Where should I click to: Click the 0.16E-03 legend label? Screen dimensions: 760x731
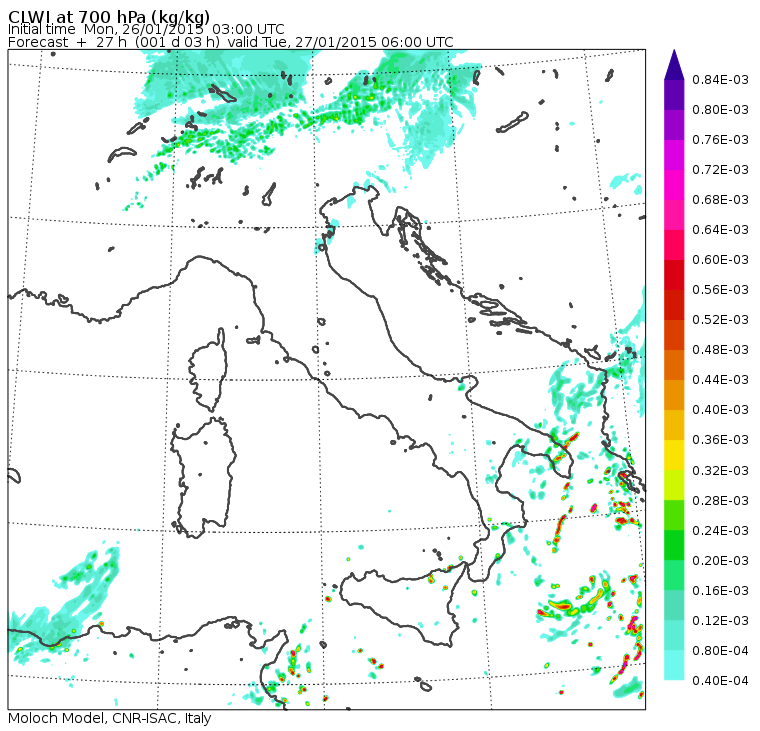[720, 591]
